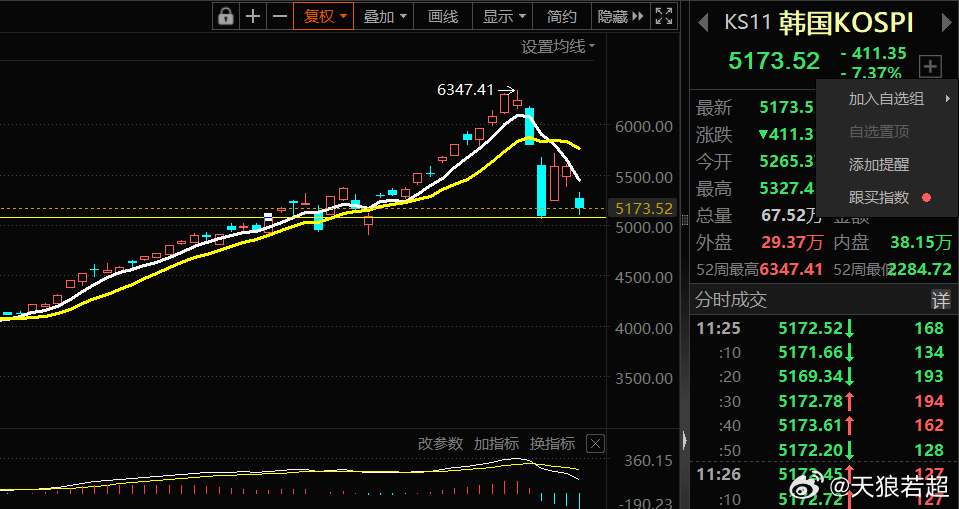Click the 193 trade volume value
The image size is (959, 509).
click(929, 376)
